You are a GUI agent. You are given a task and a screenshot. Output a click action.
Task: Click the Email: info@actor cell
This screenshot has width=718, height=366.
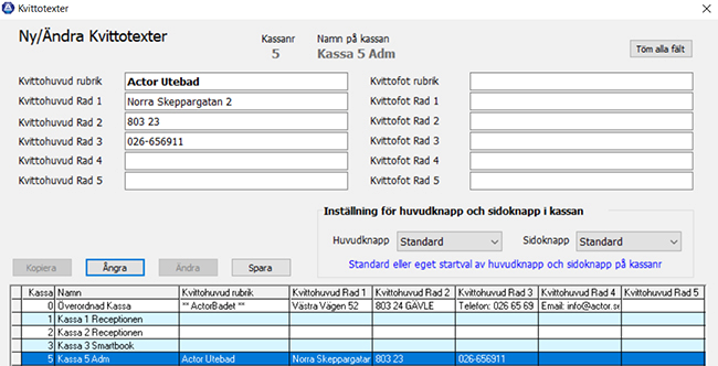point(580,306)
